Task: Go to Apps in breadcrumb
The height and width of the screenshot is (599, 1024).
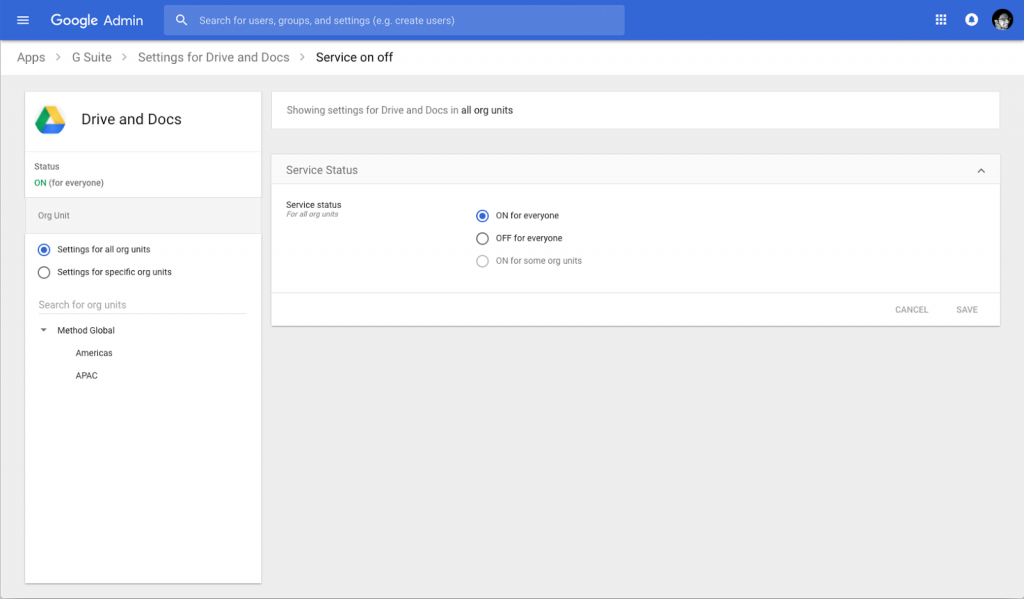Action: click(x=31, y=57)
